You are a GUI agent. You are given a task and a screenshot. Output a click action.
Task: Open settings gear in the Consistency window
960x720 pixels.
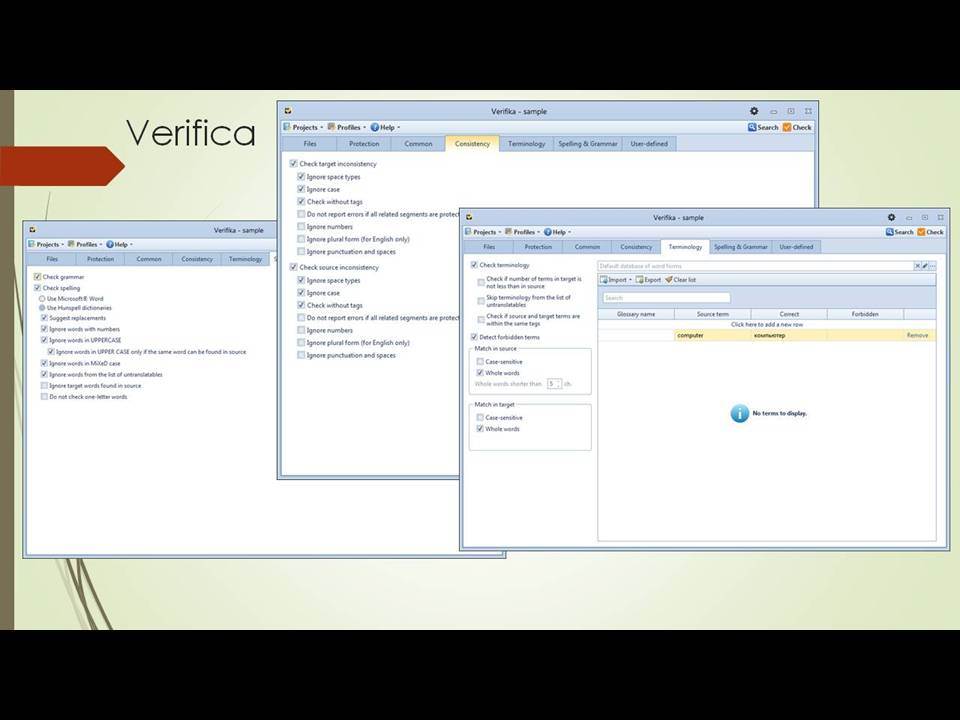754,111
